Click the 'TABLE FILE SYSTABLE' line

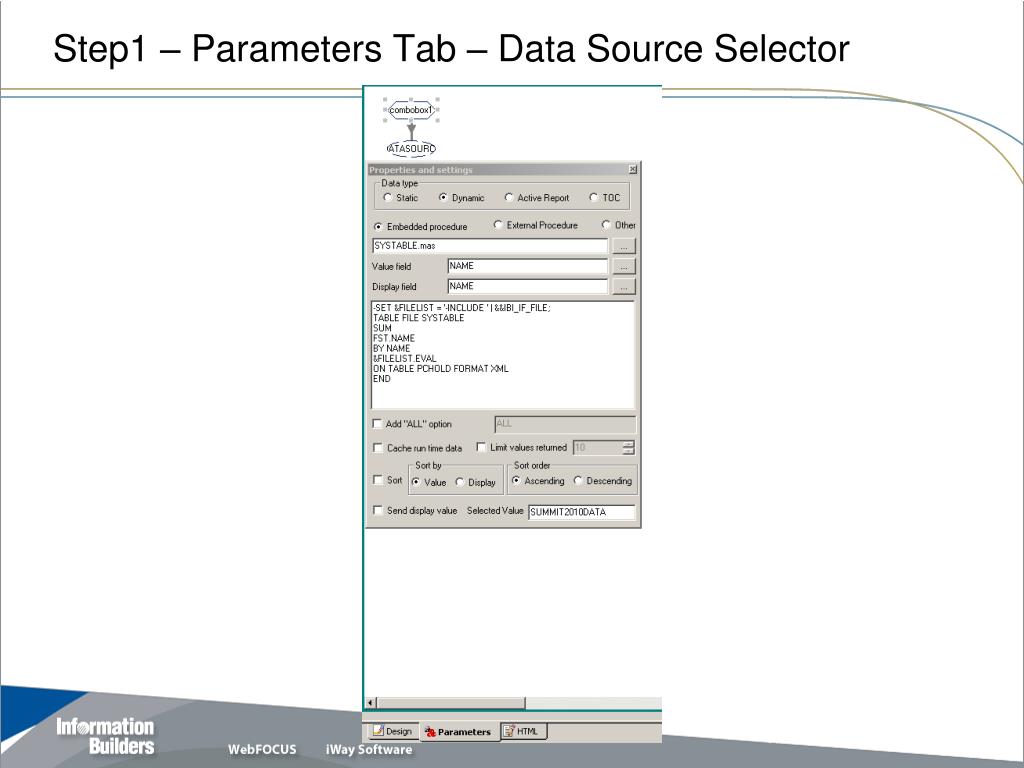[419, 317]
